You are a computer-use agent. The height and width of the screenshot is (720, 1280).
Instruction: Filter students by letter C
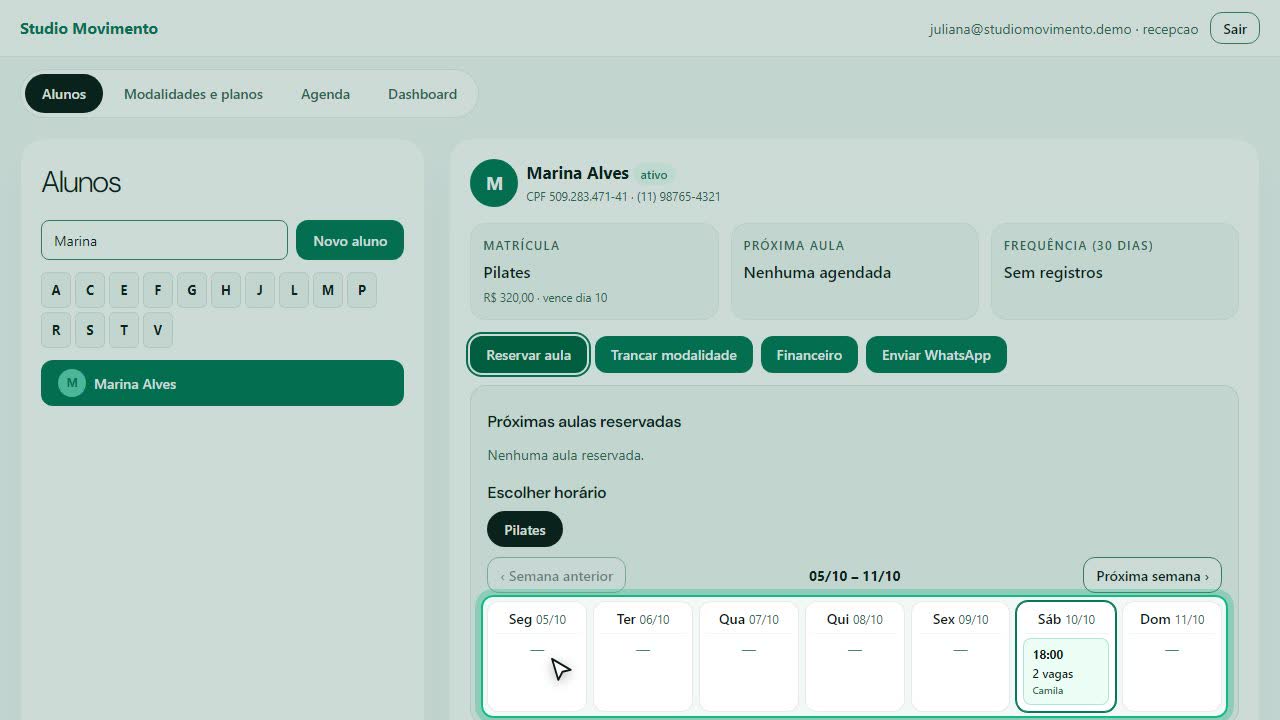[x=90, y=290]
